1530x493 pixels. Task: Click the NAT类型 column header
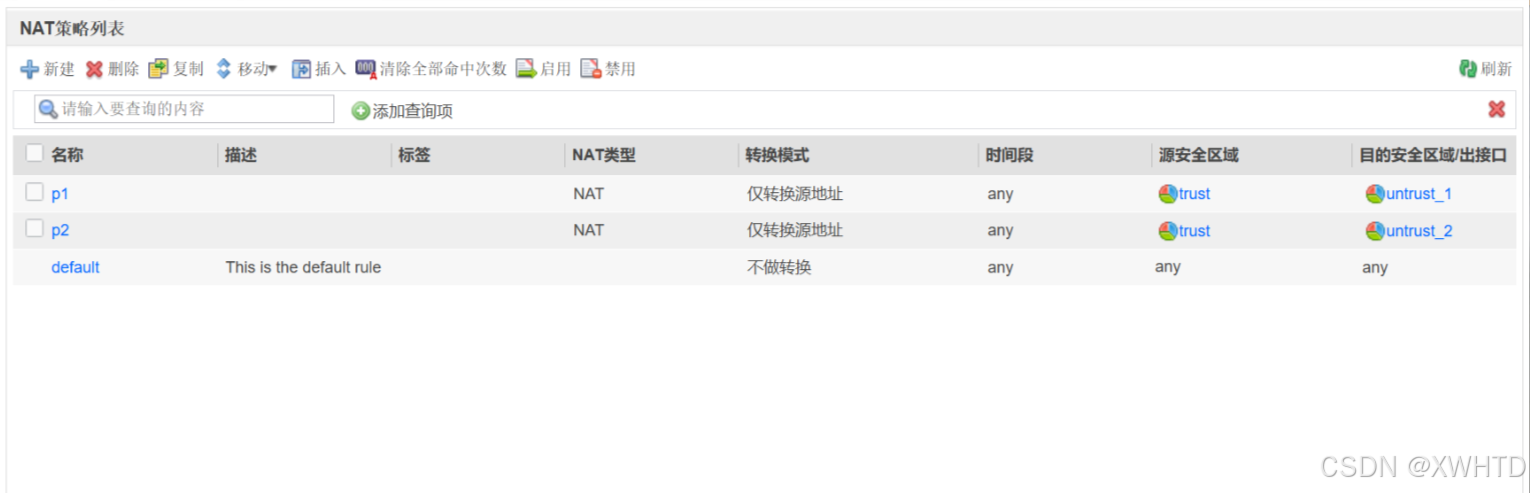[603, 155]
